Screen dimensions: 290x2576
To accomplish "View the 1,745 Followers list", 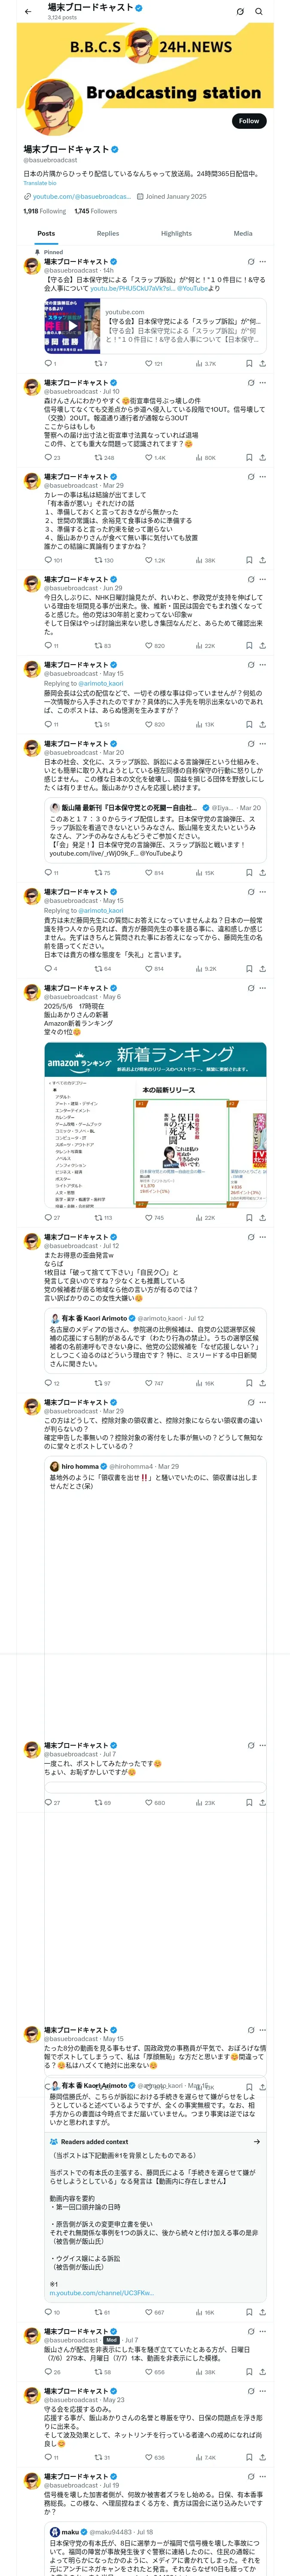I will 95,211.
